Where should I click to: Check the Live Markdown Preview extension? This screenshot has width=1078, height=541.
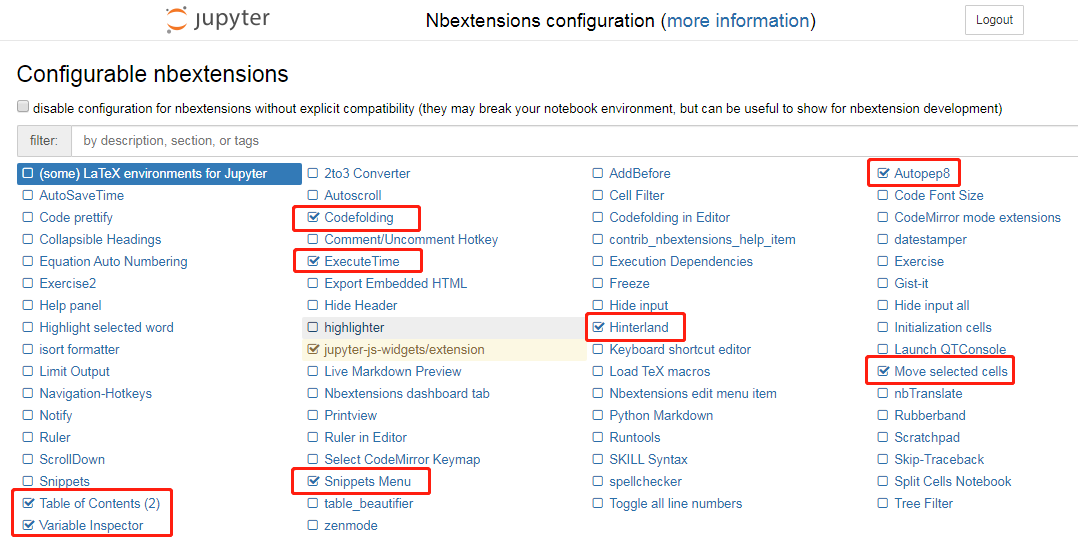click(x=314, y=371)
